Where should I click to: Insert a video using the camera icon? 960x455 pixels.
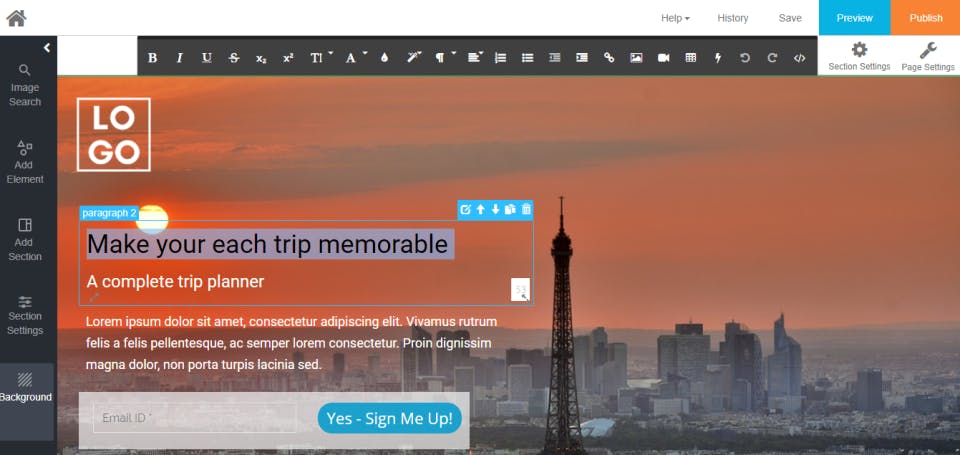pos(663,58)
